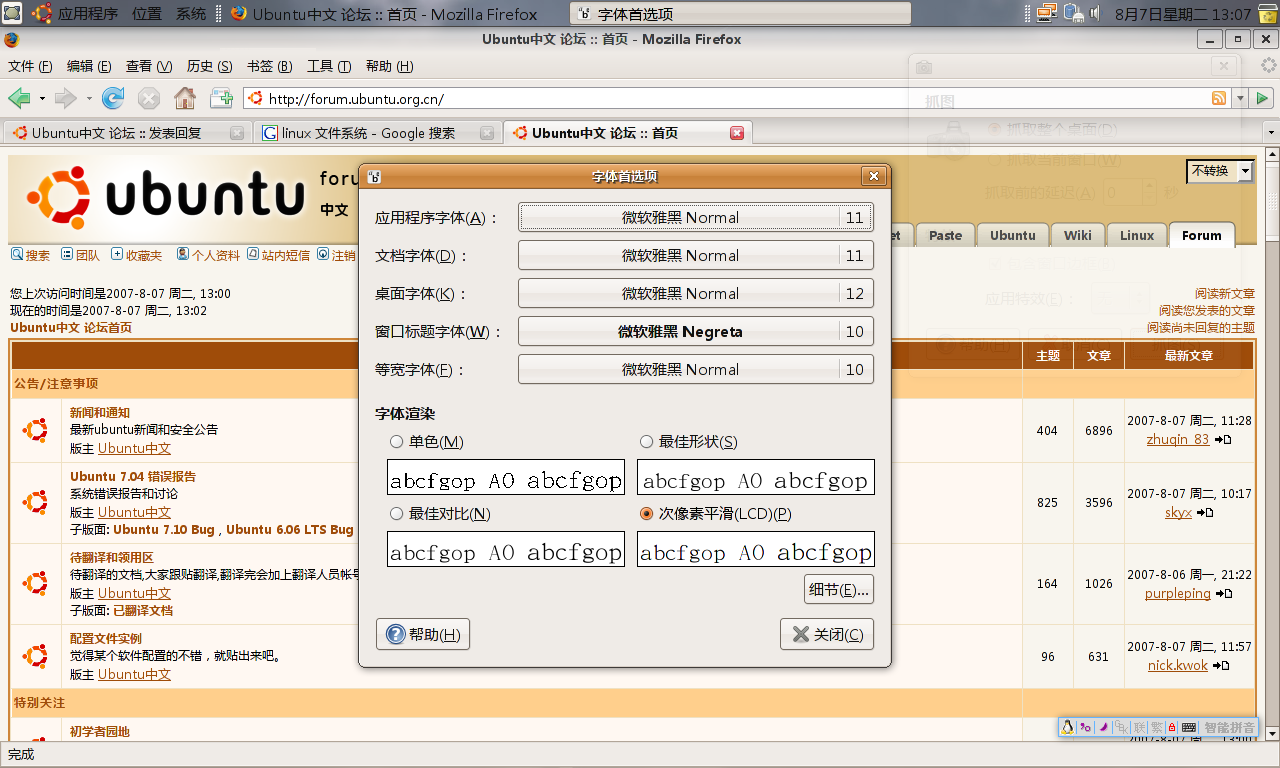This screenshot has height=768, width=1280.
Task: Open the Forward button history dropdown arrow
Action: coord(89,99)
